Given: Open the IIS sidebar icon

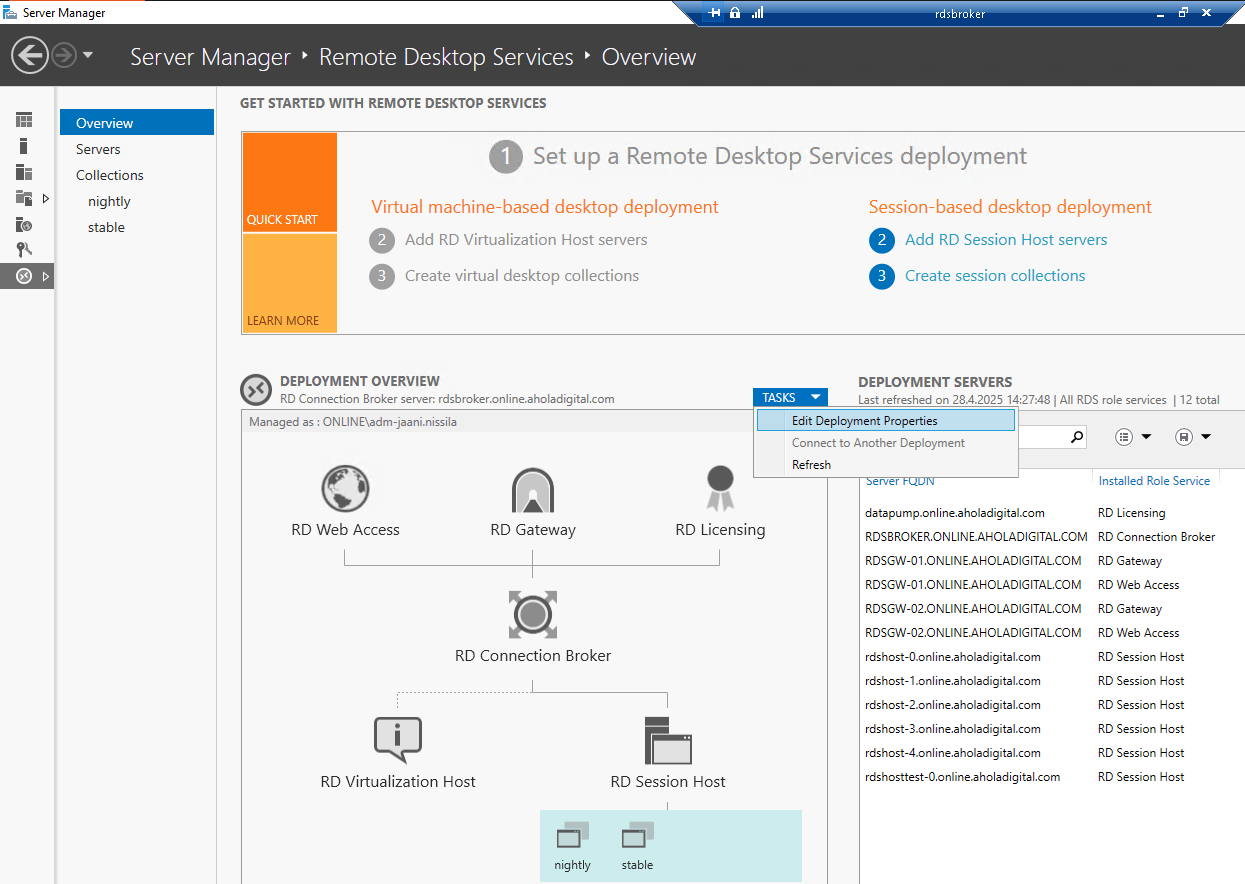Looking at the screenshot, I should pyautogui.click(x=24, y=224).
